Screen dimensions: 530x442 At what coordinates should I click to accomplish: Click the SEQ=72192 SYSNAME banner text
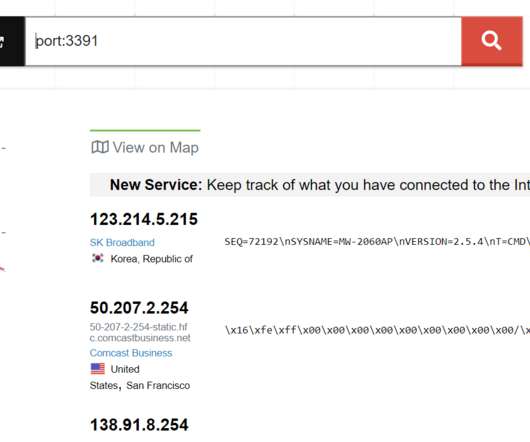point(377,242)
